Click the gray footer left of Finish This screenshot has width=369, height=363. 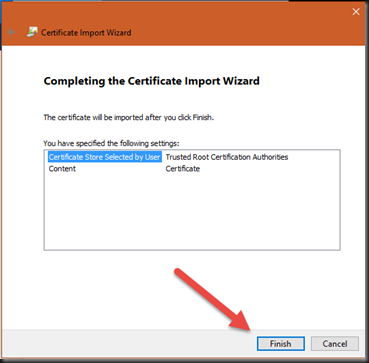coord(127,344)
